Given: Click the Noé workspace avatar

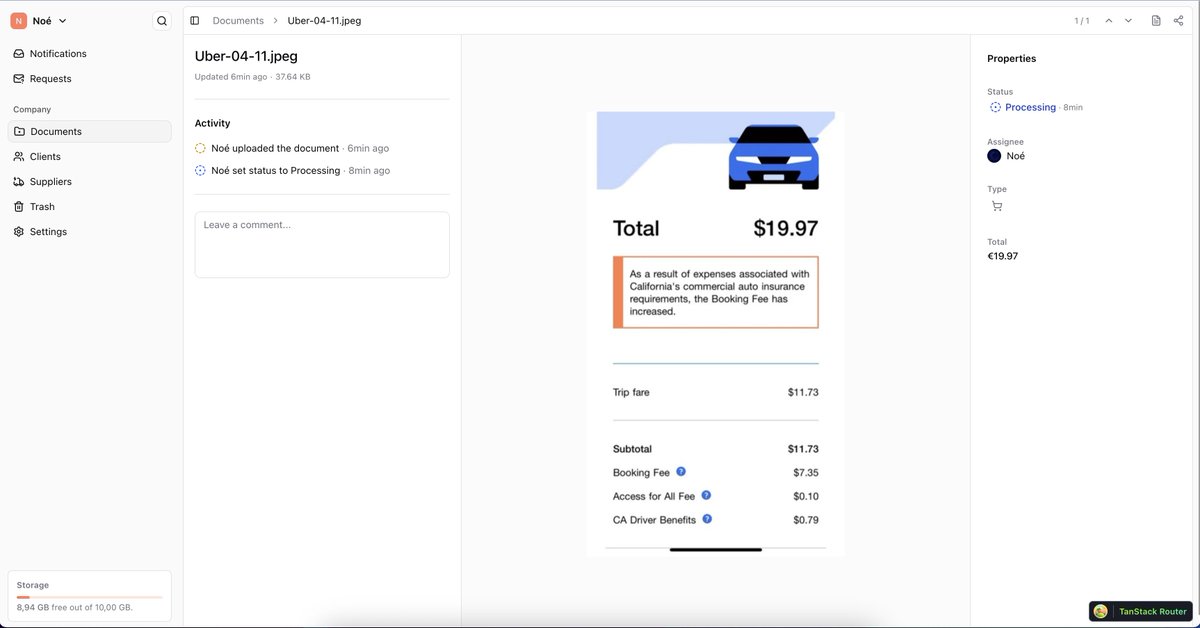Looking at the screenshot, I should click(x=18, y=20).
